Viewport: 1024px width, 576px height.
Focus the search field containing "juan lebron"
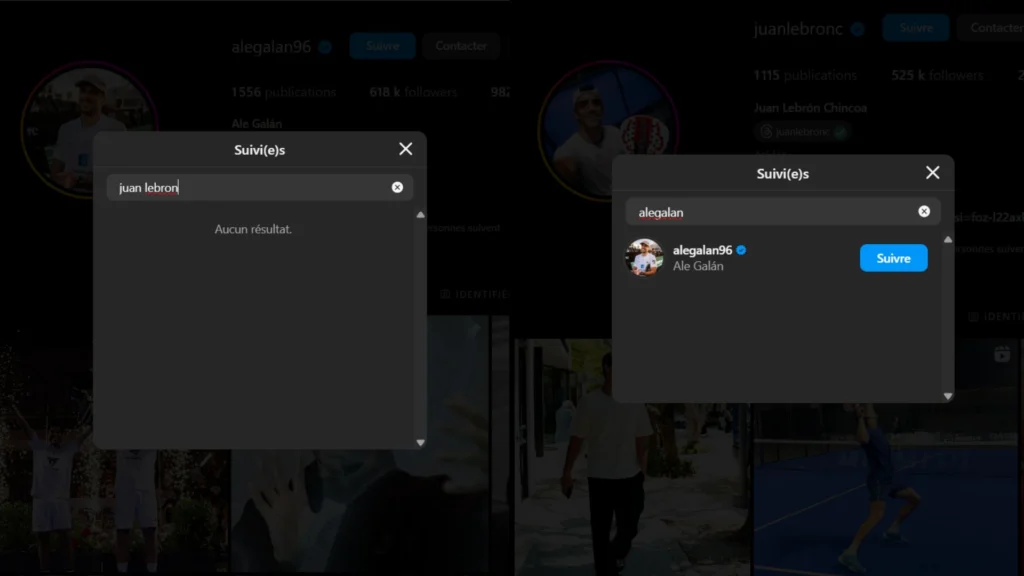(x=259, y=187)
